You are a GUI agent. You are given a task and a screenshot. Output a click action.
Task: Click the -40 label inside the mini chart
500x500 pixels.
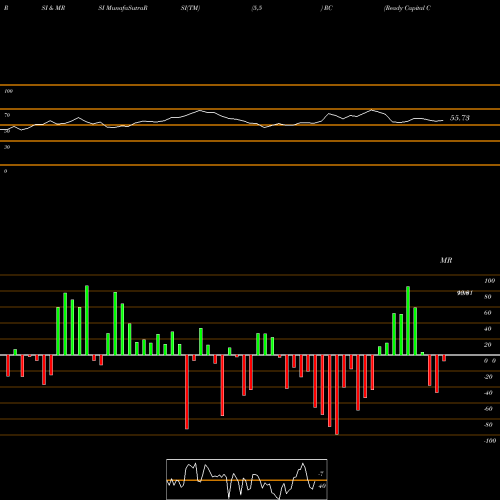(x=322, y=486)
